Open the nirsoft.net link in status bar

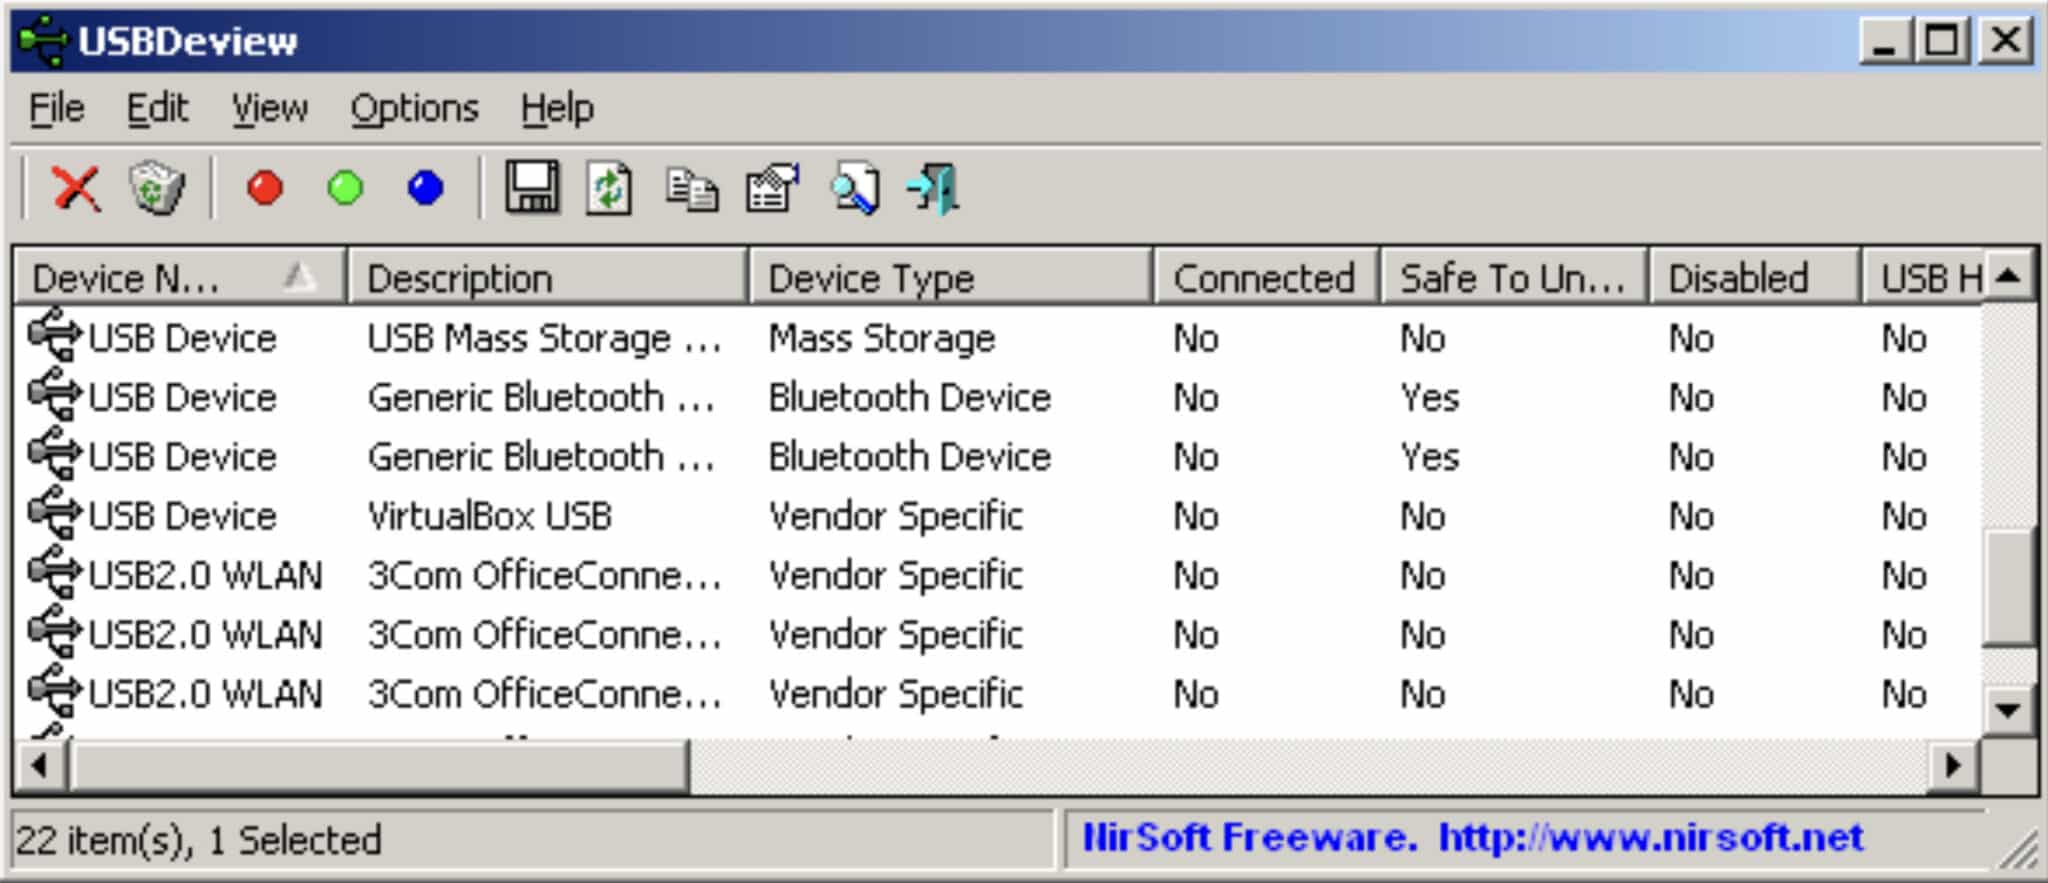1650,837
